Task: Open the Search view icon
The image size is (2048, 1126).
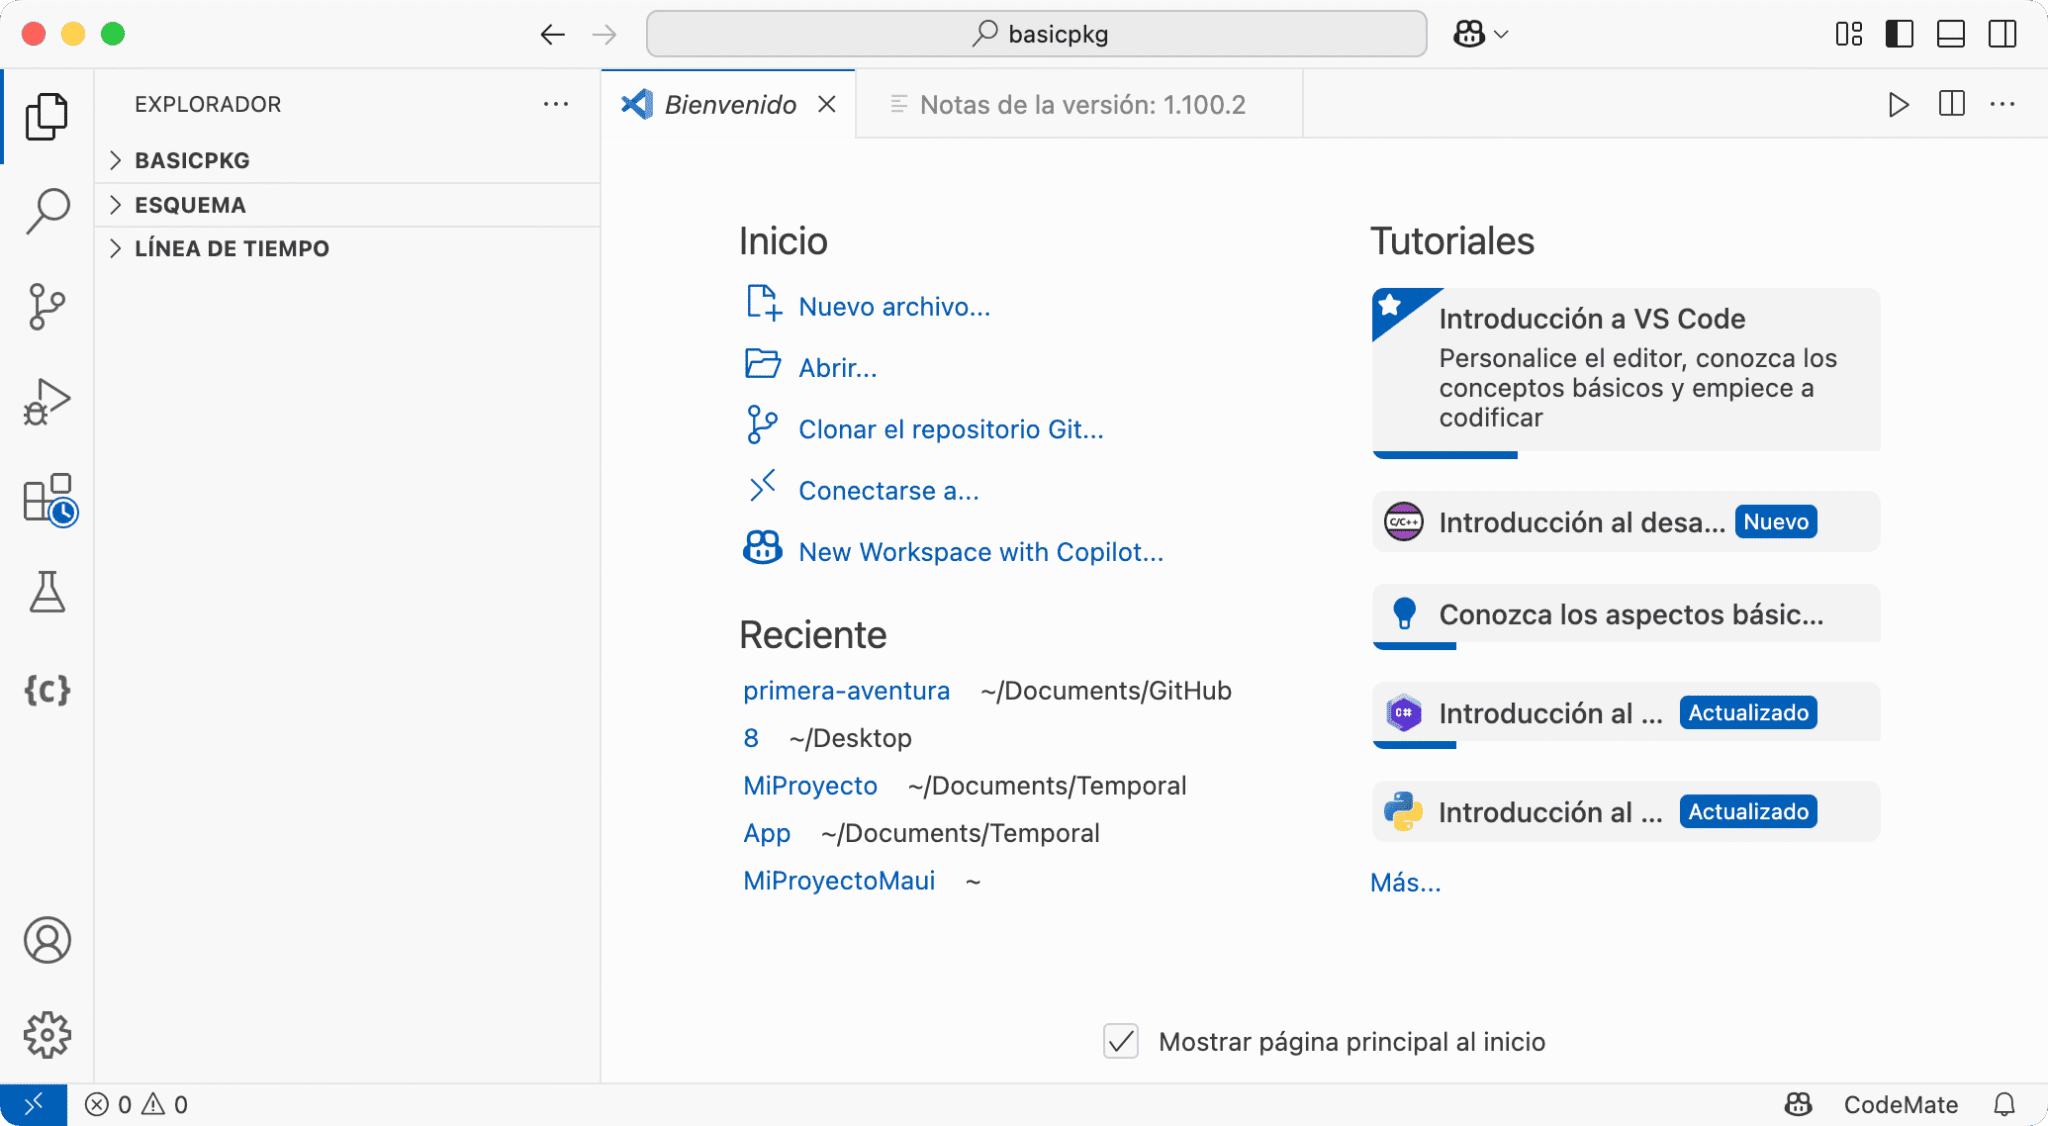Action: pyautogui.click(x=47, y=209)
